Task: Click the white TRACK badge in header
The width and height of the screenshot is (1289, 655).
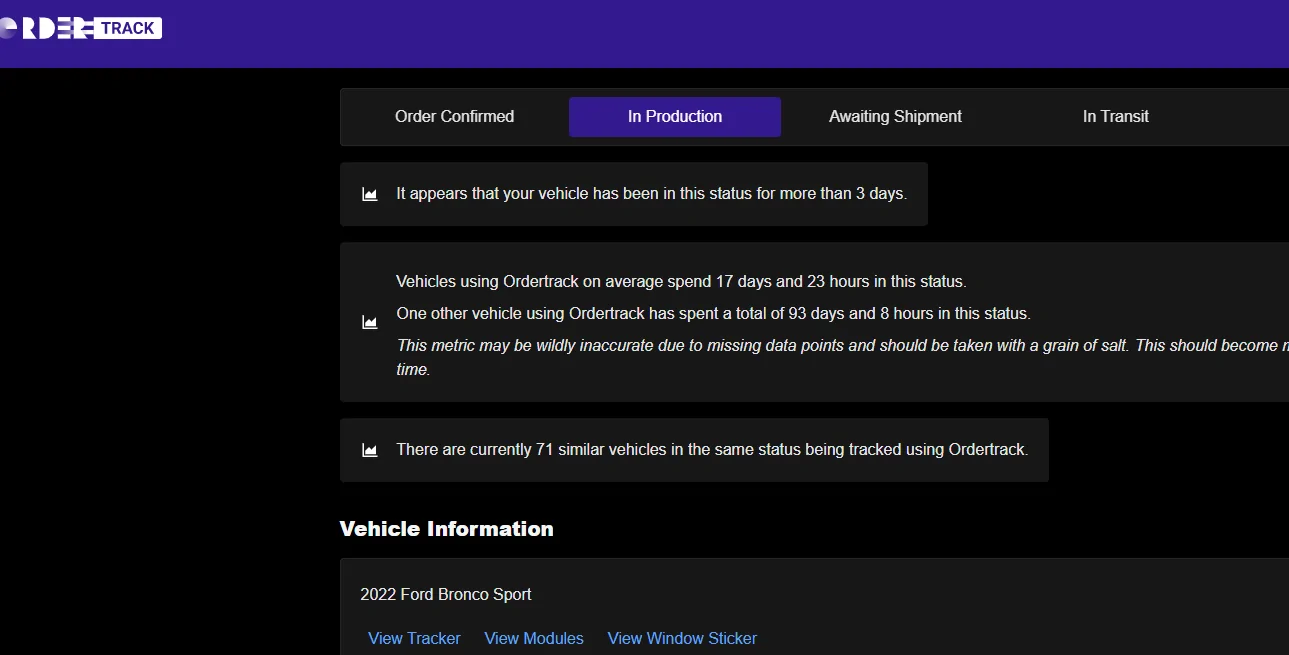Action: [128, 28]
